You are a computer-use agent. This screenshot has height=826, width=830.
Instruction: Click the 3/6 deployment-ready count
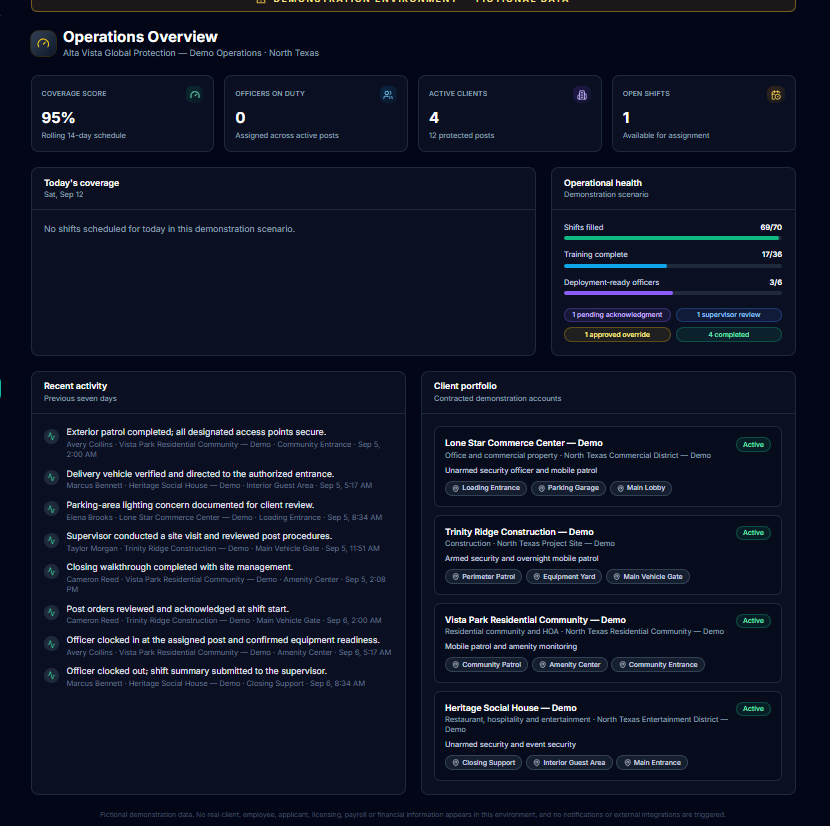775,282
